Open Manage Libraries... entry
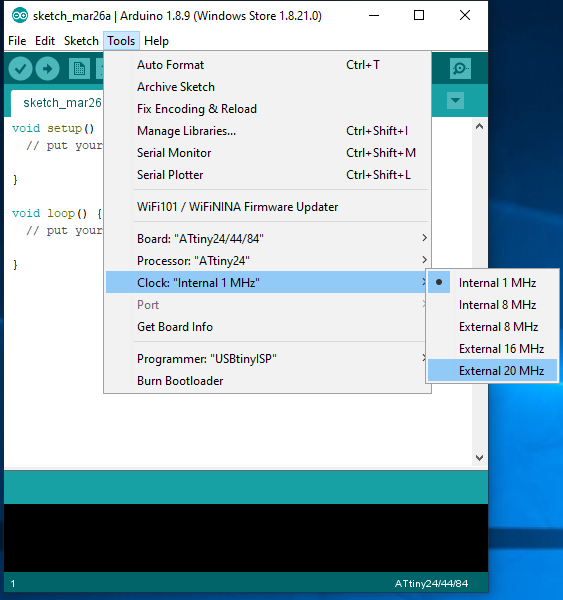Image resolution: width=563 pixels, height=600 pixels. pos(267,131)
